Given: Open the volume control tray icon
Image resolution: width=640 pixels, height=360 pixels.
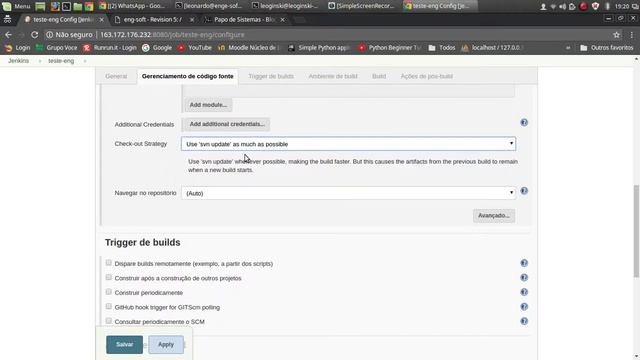Looking at the screenshot, I should click(x=562, y=6).
